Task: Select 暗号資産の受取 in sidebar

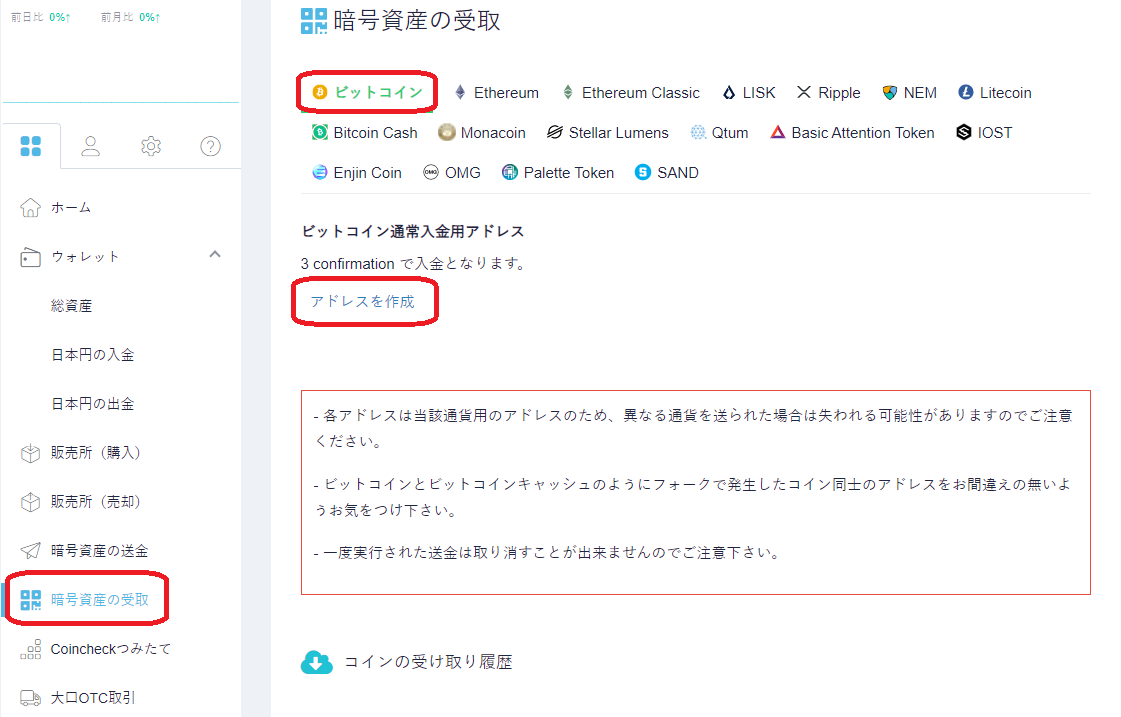Action: [x=99, y=600]
